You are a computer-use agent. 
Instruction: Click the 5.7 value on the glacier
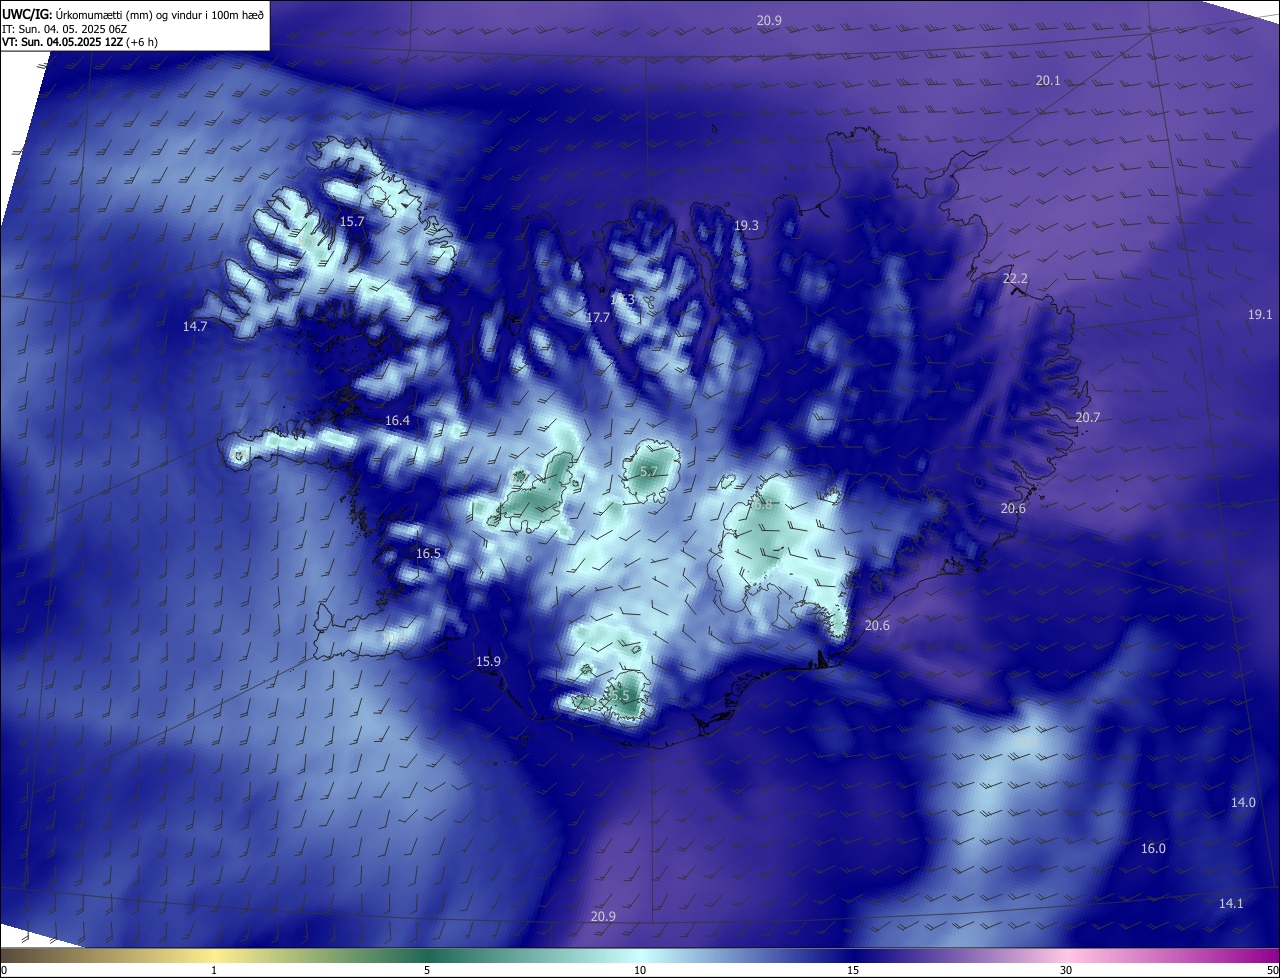point(648,472)
